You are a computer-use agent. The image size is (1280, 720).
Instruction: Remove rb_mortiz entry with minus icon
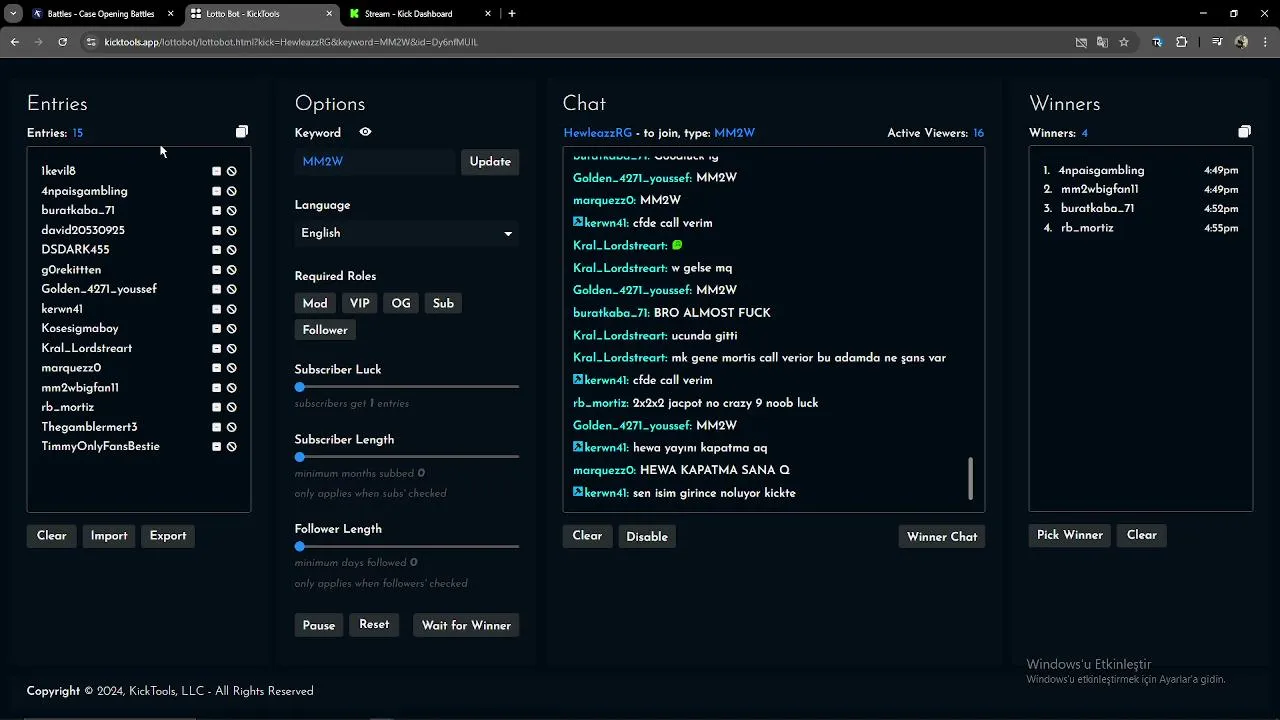coord(216,407)
